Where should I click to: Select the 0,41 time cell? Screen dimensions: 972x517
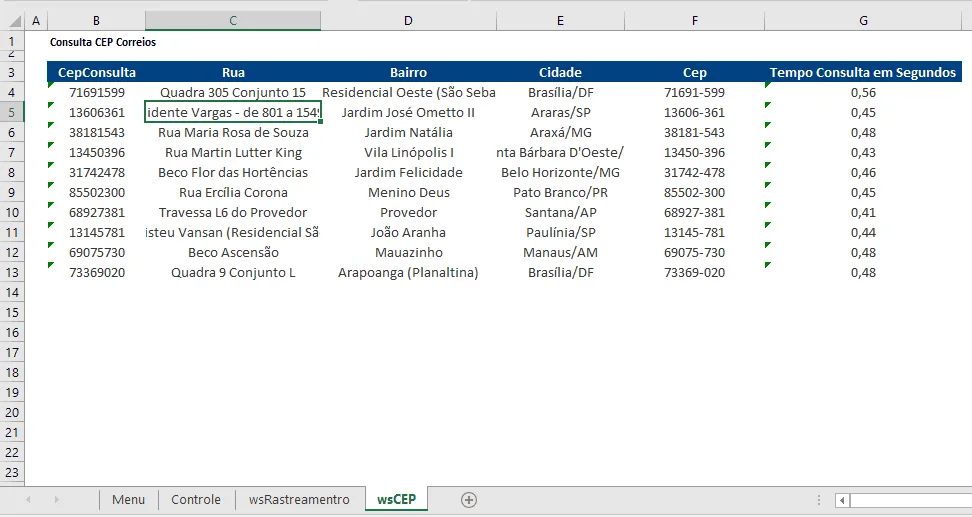864,212
